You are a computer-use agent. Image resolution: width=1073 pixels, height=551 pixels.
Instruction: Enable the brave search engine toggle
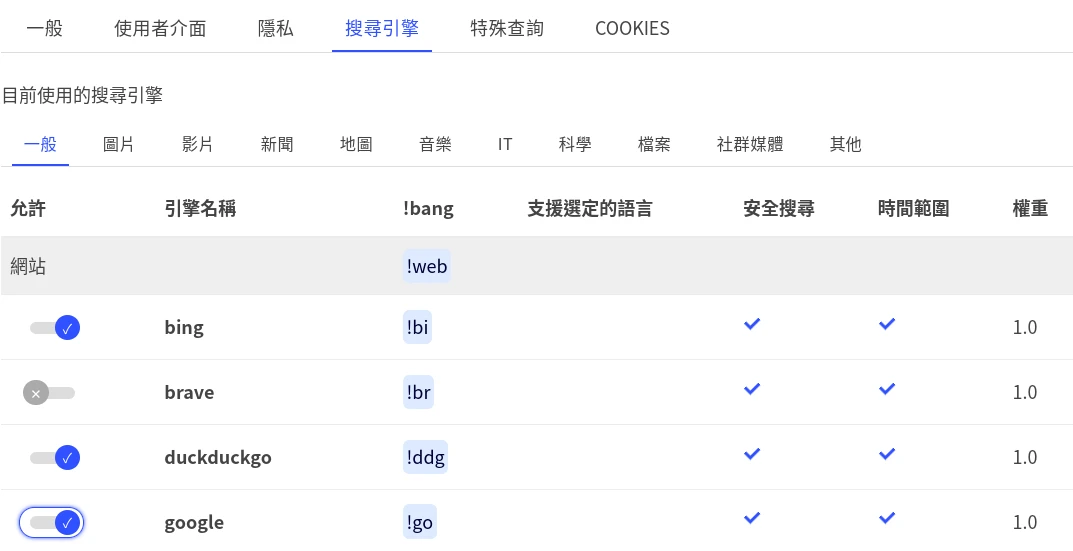click(49, 393)
